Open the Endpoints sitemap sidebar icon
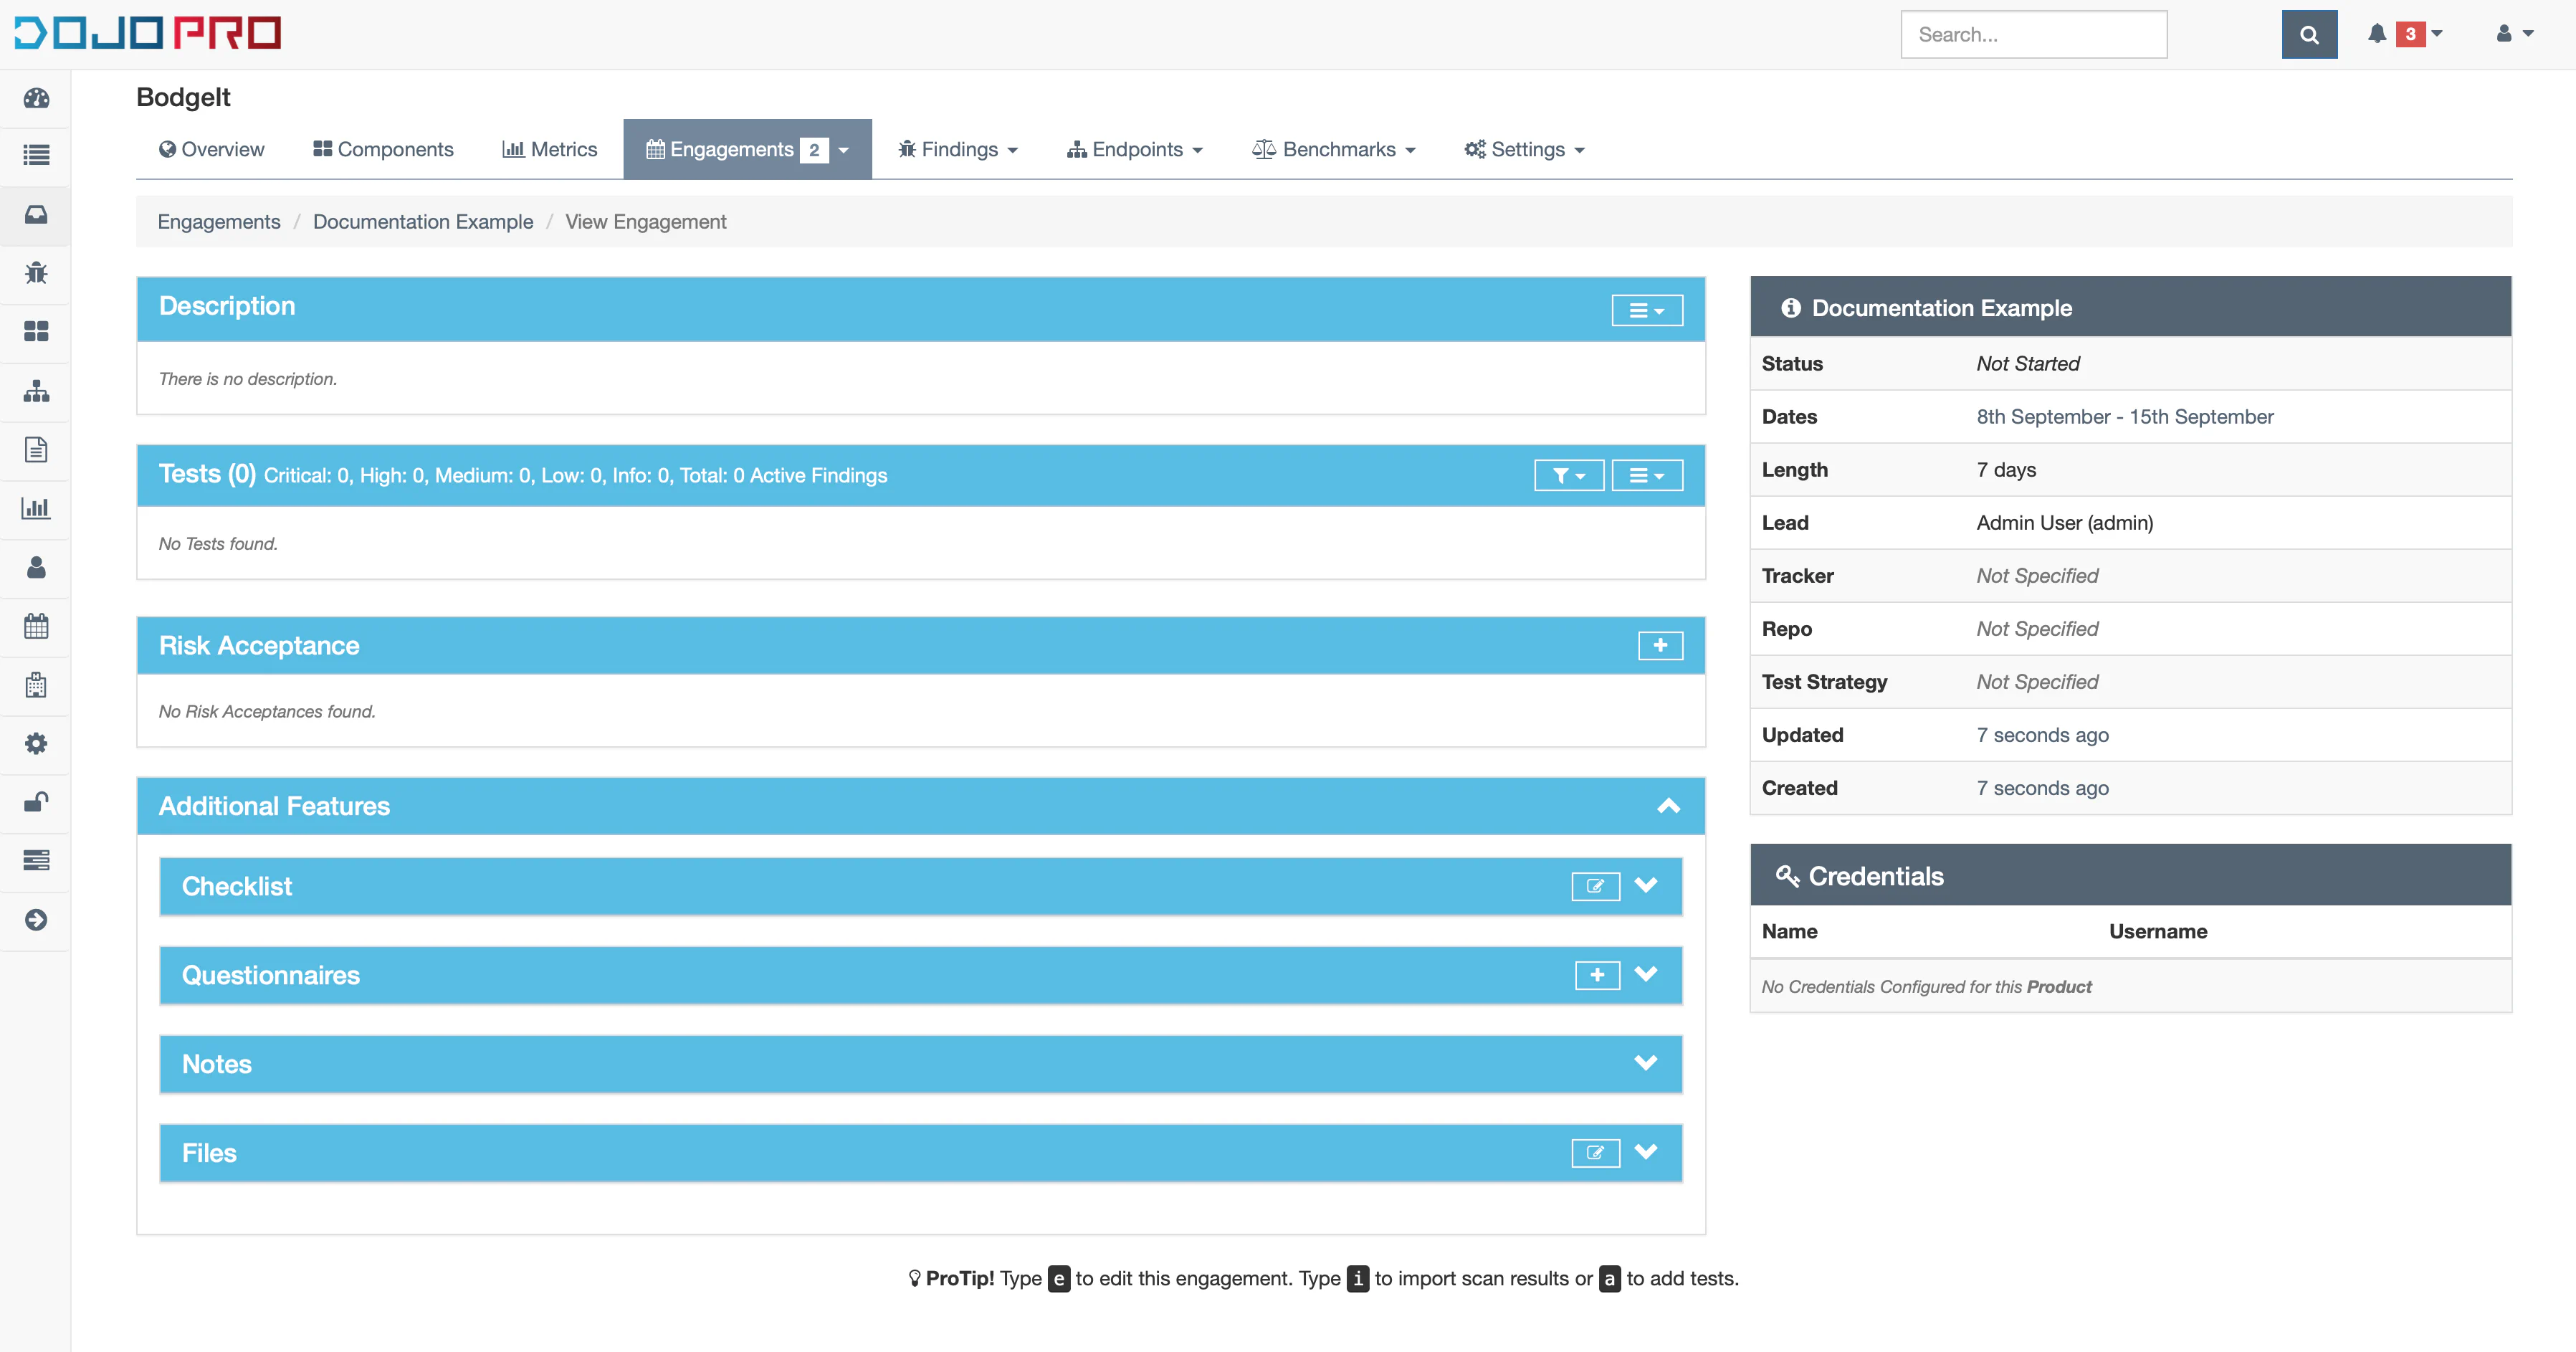The width and height of the screenshot is (2576, 1352). coord(36,391)
